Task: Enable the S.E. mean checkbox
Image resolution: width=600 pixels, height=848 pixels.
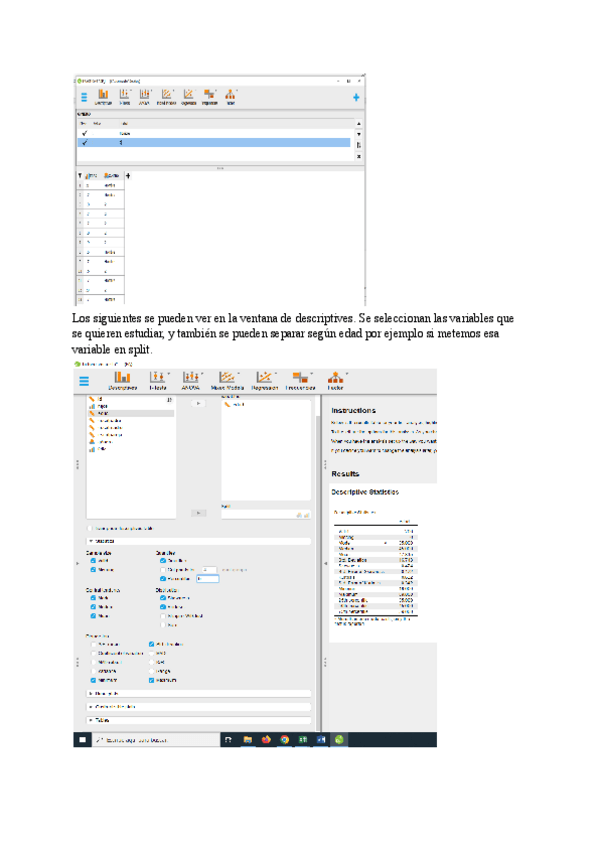Action: (x=93, y=644)
